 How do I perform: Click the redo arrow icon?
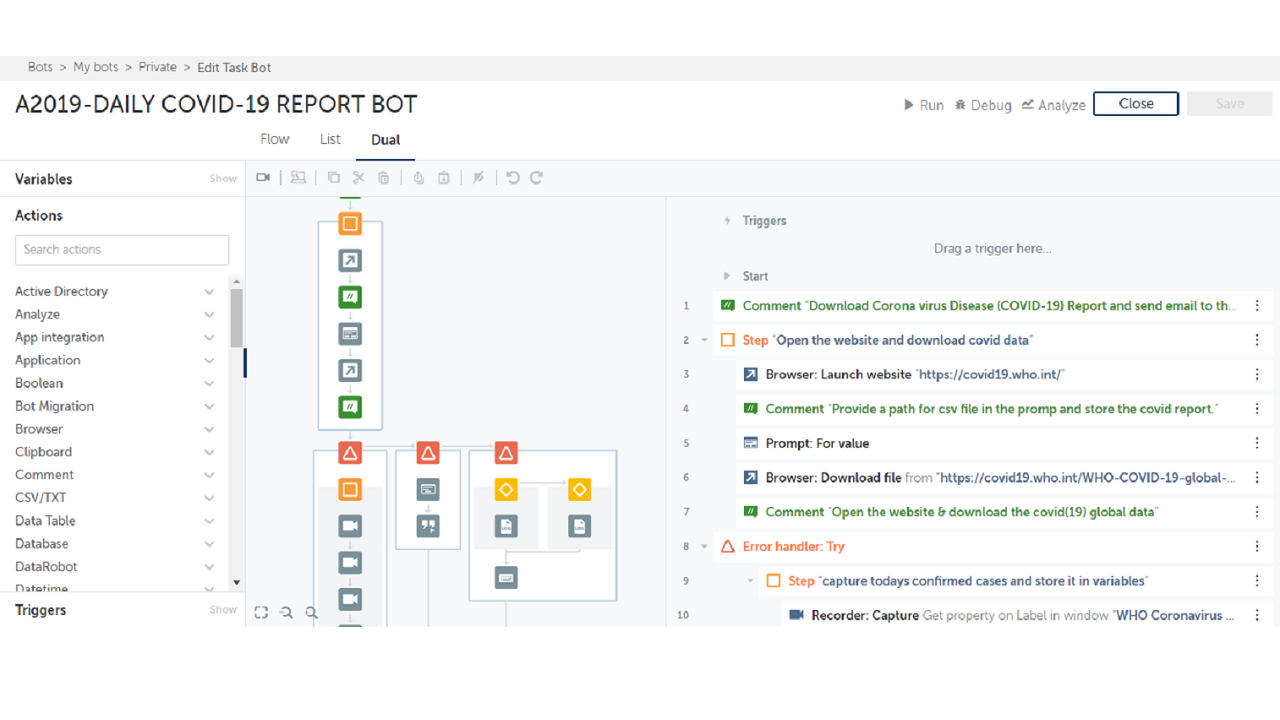pyautogui.click(x=536, y=178)
